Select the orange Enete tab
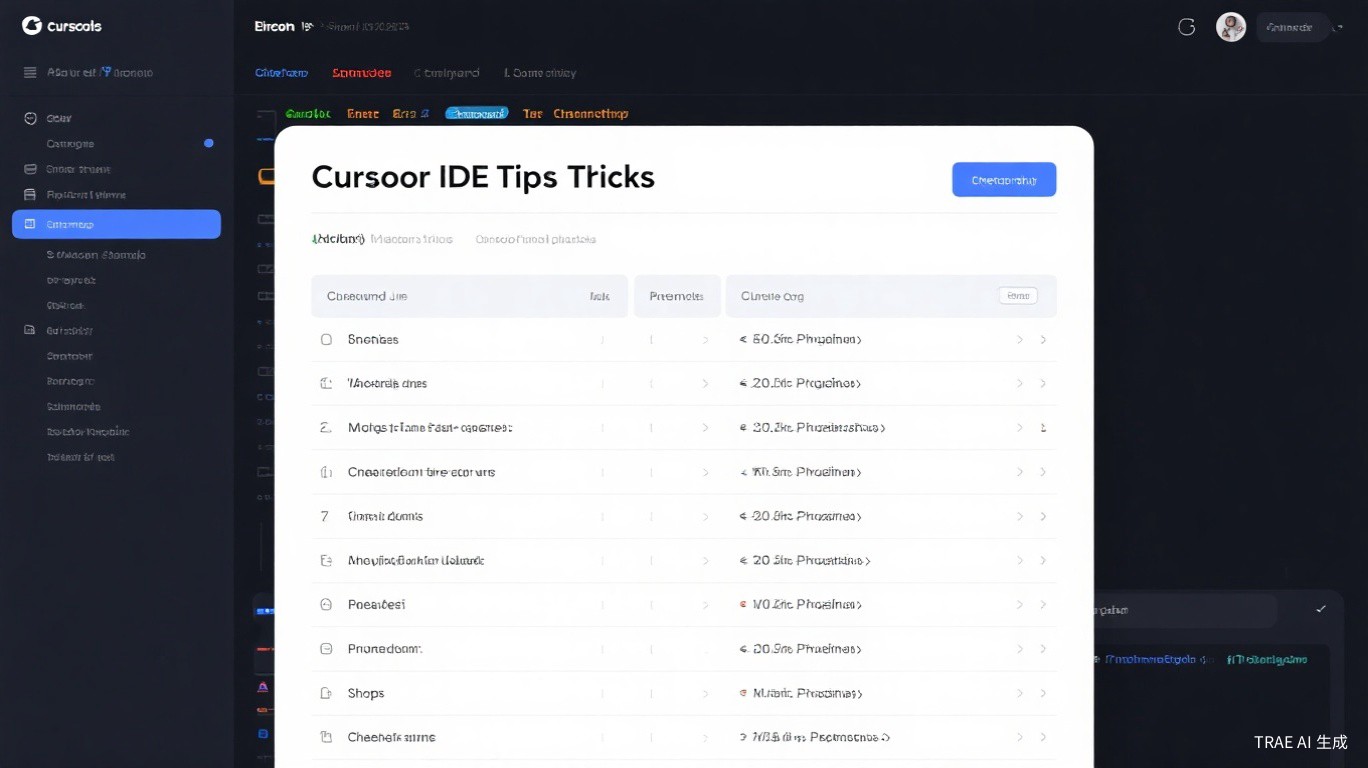The image size is (1368, 768). click(x=363, y=114)
